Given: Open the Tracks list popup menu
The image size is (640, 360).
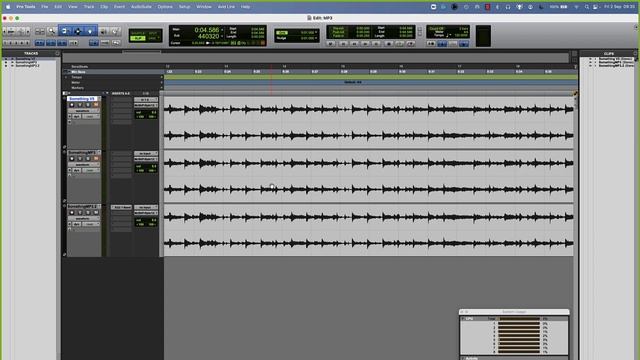Looking at the screenshot, I should coord(57,53).
